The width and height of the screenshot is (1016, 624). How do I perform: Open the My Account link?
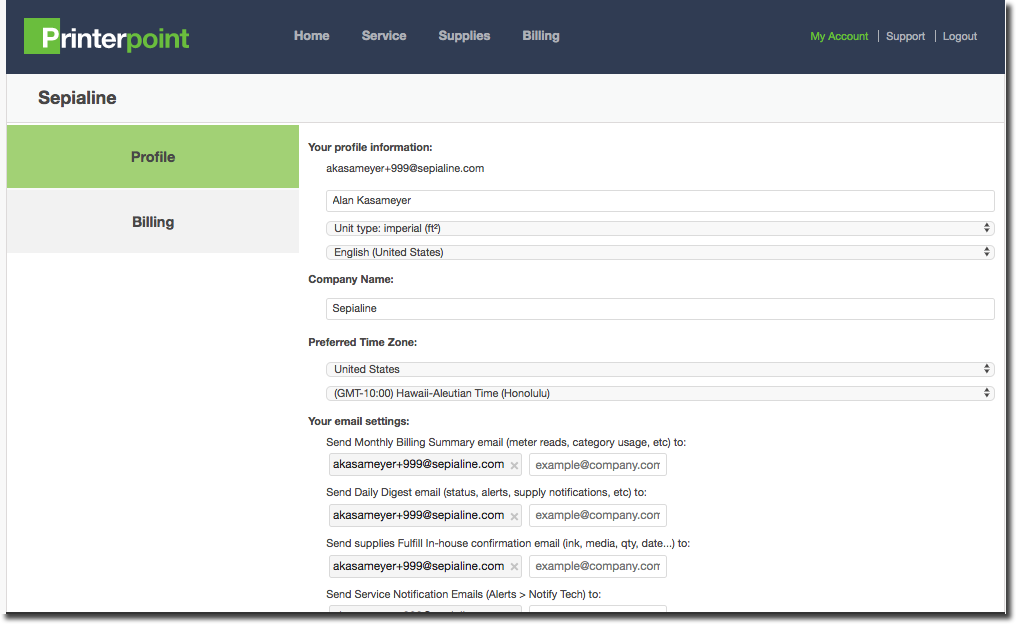(x=839, y=36)
